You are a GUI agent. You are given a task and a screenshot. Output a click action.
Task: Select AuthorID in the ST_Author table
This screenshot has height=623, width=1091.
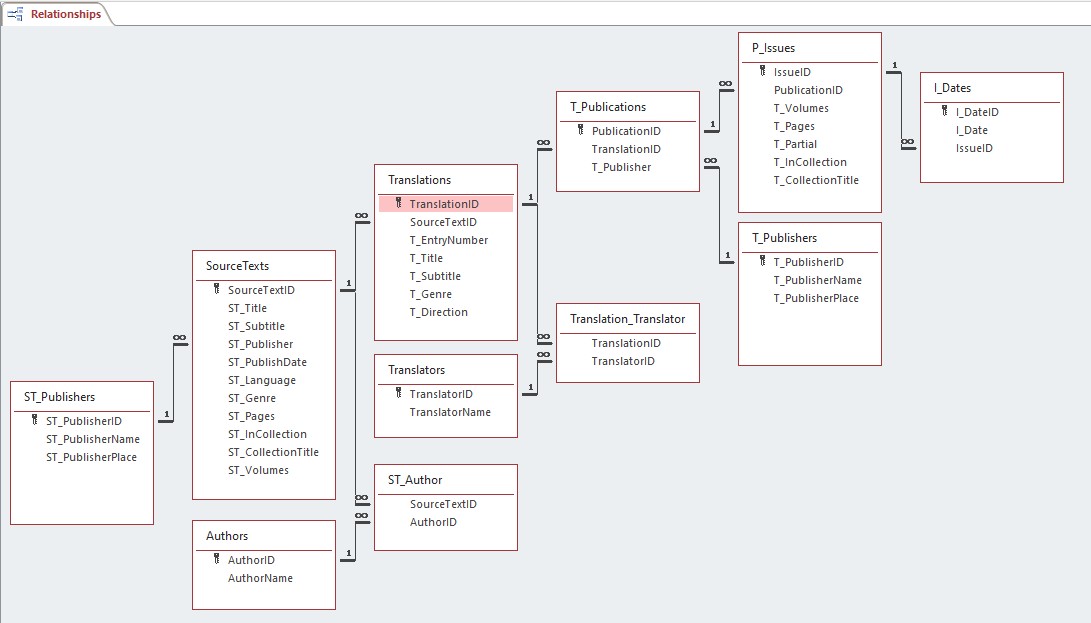pyautogui.click(x=433, y=522)
